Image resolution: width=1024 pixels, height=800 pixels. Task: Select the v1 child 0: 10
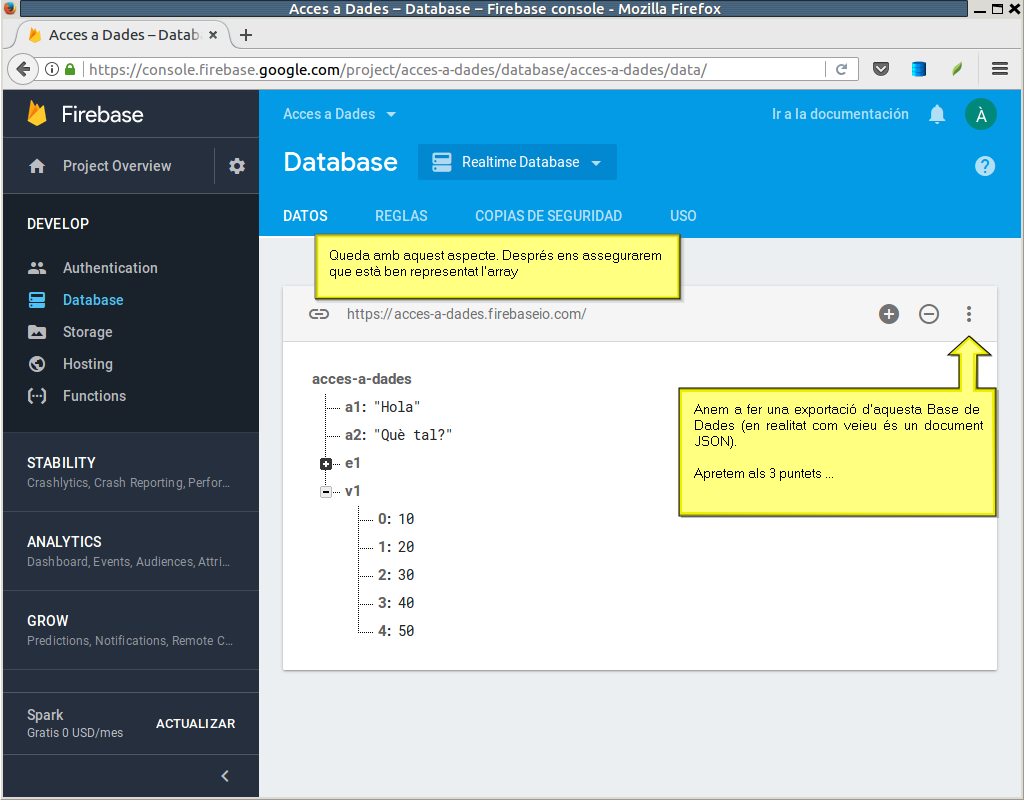(x=396, y=519)
